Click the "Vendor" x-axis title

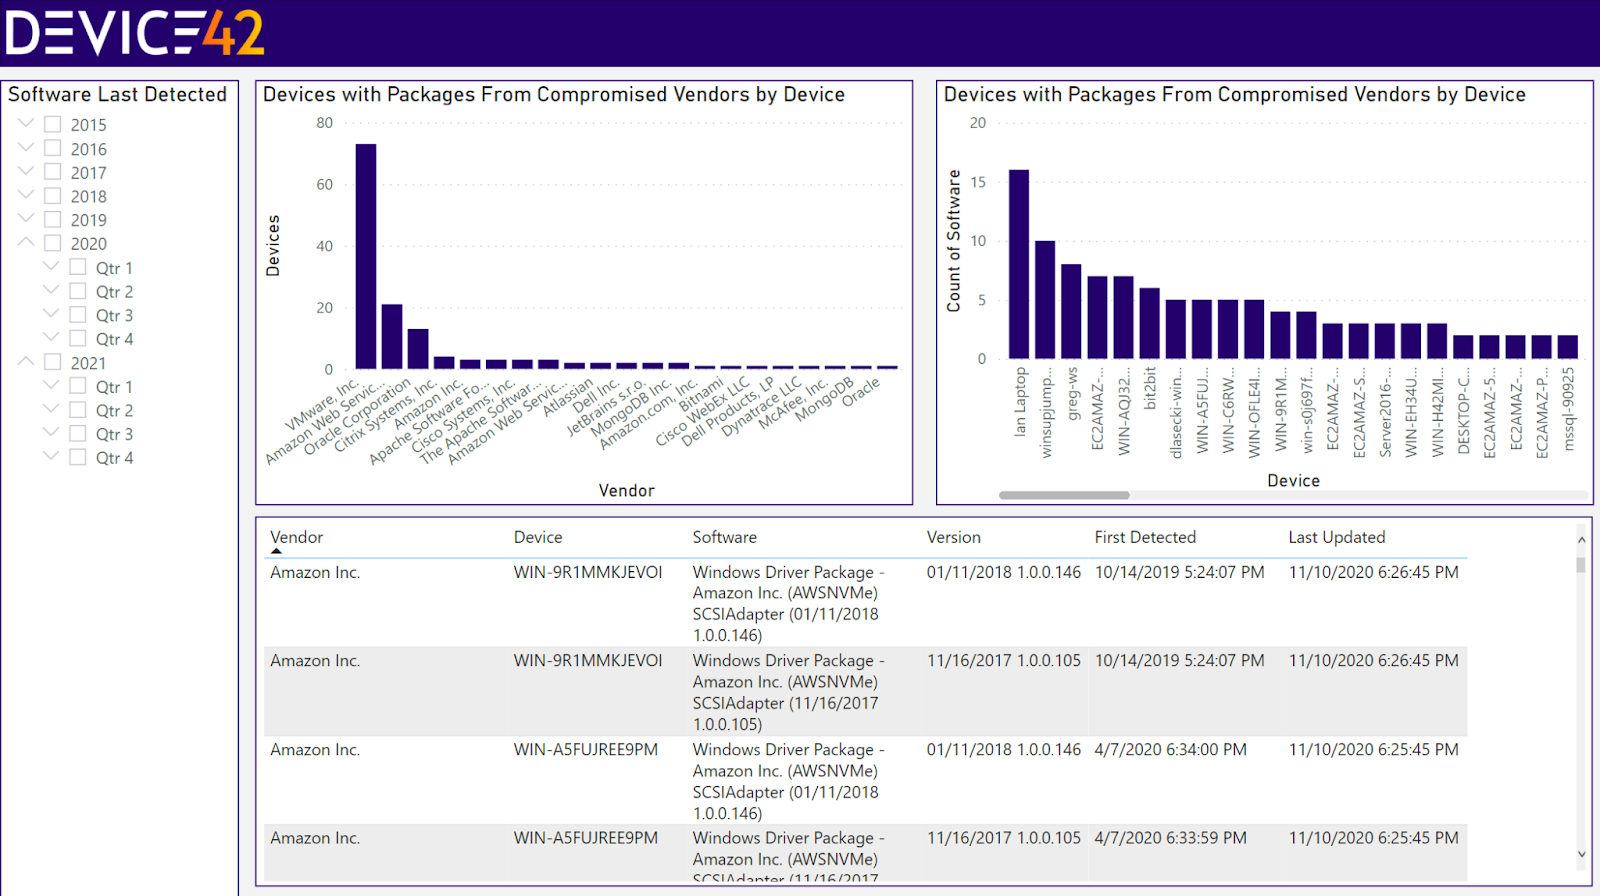627,490
